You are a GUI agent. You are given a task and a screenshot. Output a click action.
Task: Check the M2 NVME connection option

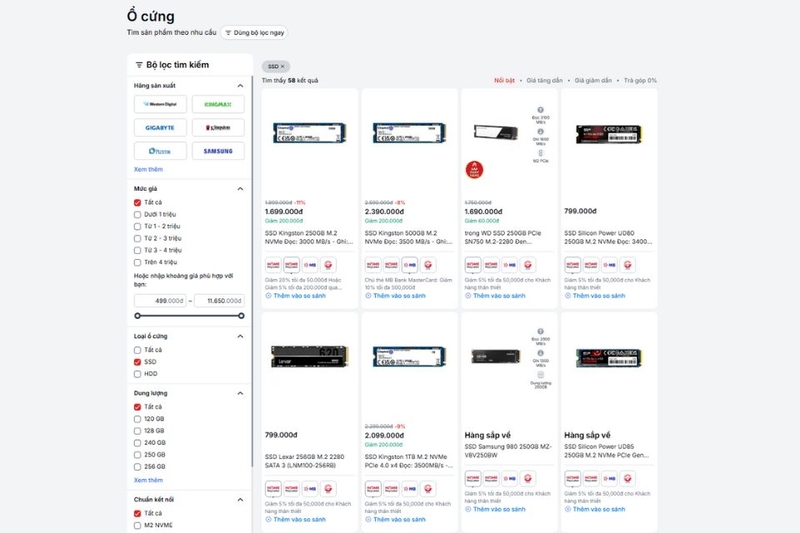tap(137, 525)
